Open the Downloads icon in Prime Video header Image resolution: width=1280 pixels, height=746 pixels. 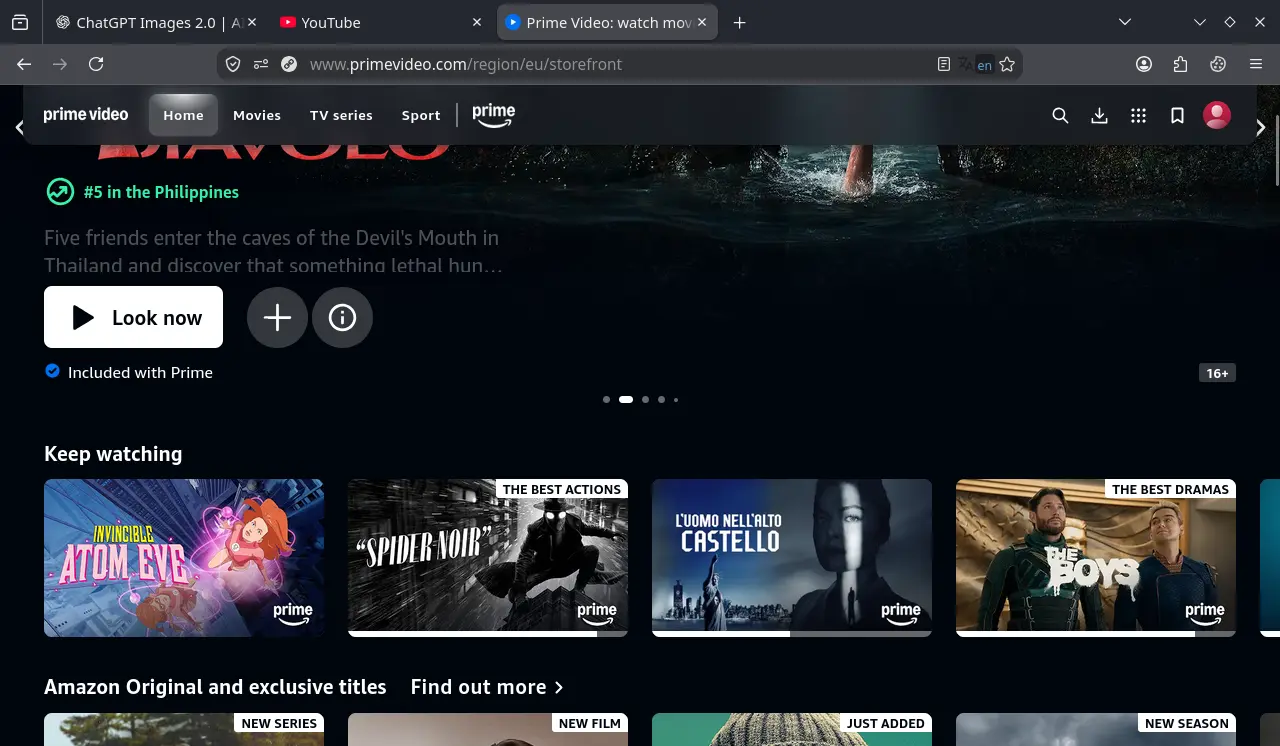1099,115
